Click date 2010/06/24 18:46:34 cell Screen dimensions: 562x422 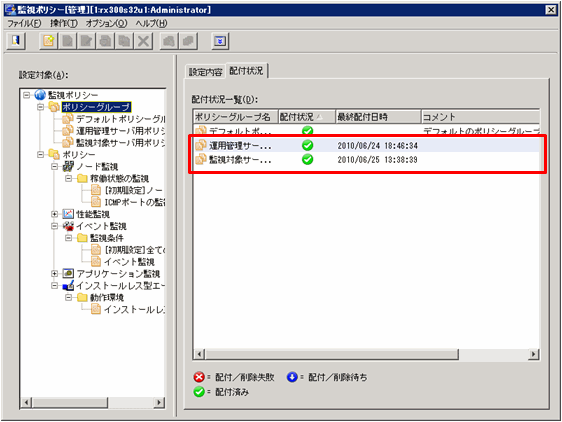pyautogui.click(x=377, y=146)
